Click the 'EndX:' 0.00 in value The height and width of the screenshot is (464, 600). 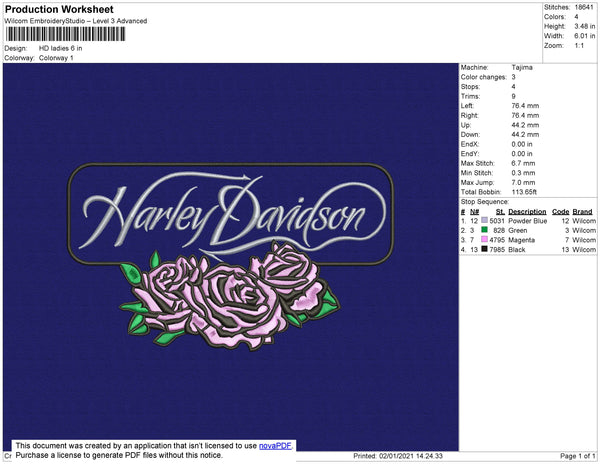(x=522, y=144)
